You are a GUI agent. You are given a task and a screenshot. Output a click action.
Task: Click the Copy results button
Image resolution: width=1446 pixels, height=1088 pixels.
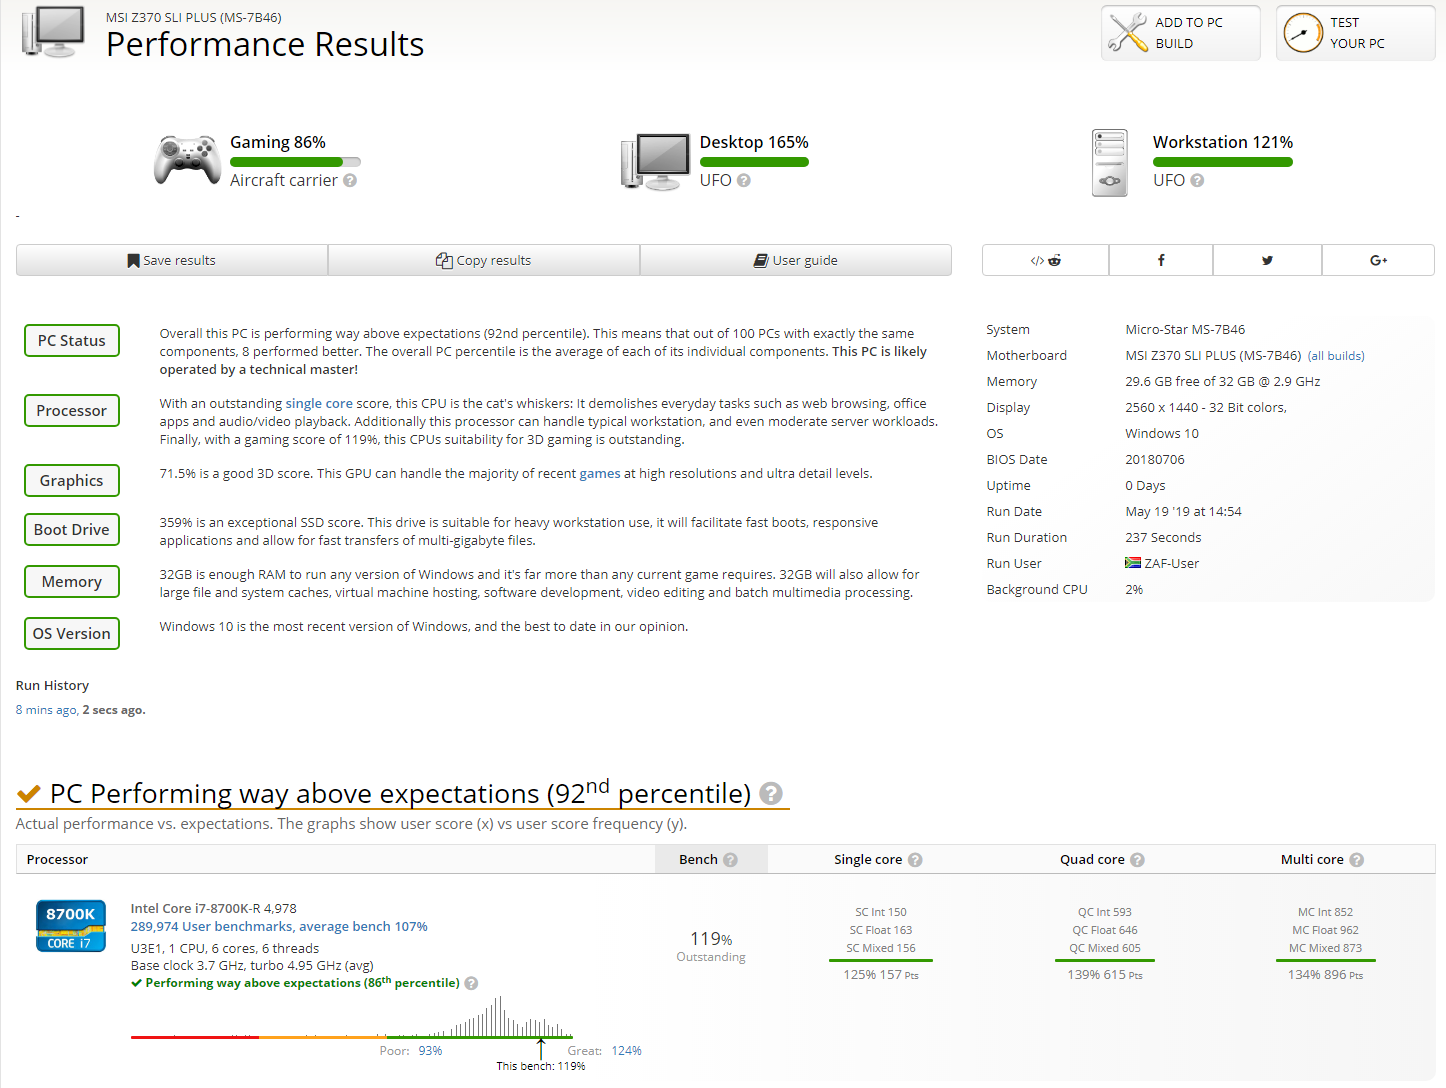click(484, 260)
